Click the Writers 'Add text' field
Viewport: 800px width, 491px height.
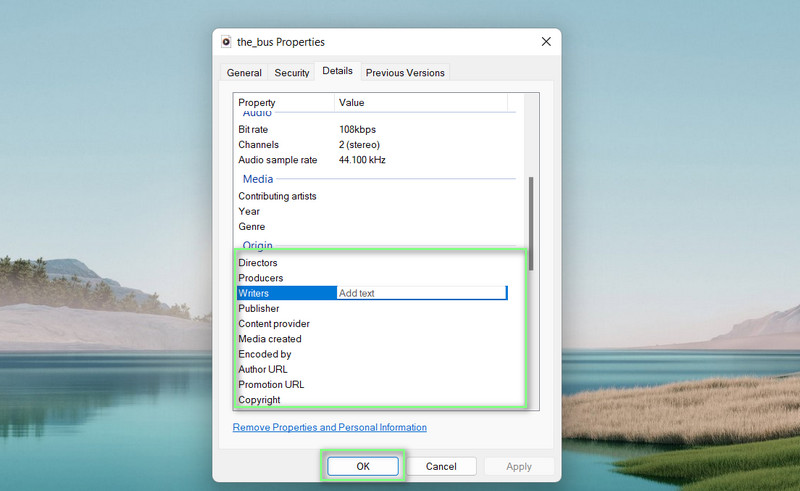click(x=421, y=293)
